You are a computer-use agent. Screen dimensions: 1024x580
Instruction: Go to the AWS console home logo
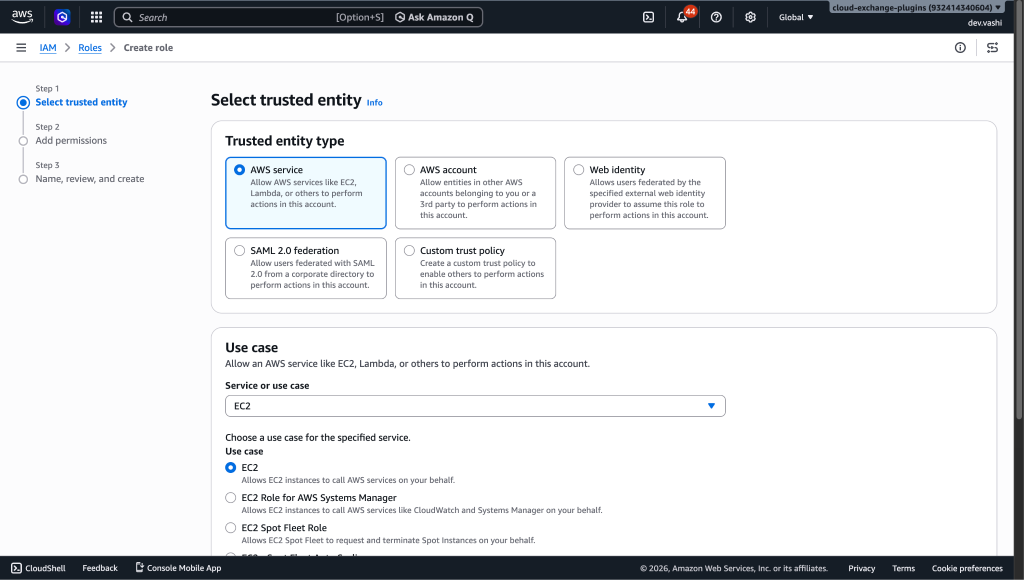click(x=22, y=17)
